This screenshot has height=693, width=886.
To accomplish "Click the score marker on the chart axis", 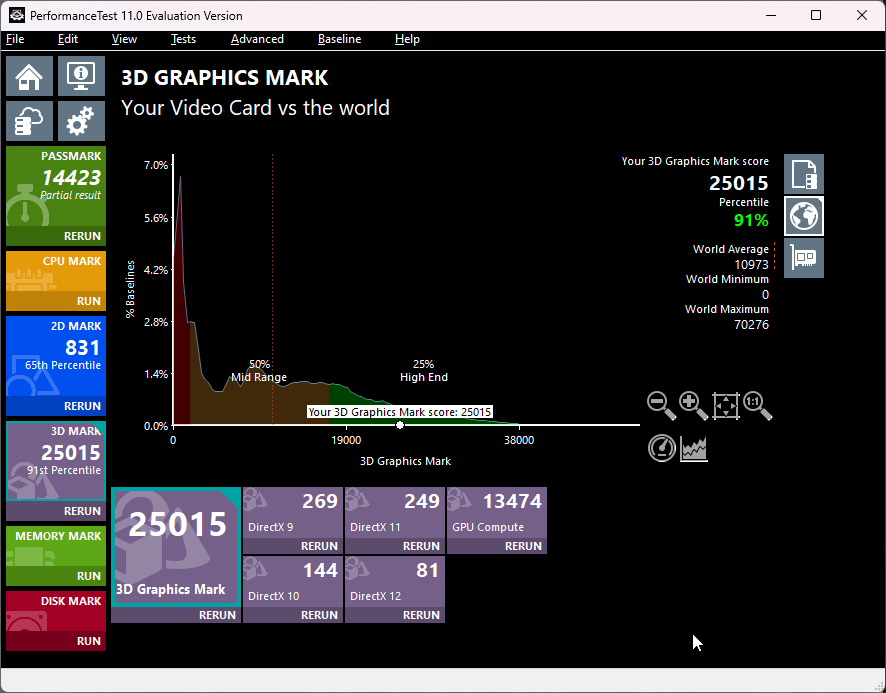I will 400,425.
